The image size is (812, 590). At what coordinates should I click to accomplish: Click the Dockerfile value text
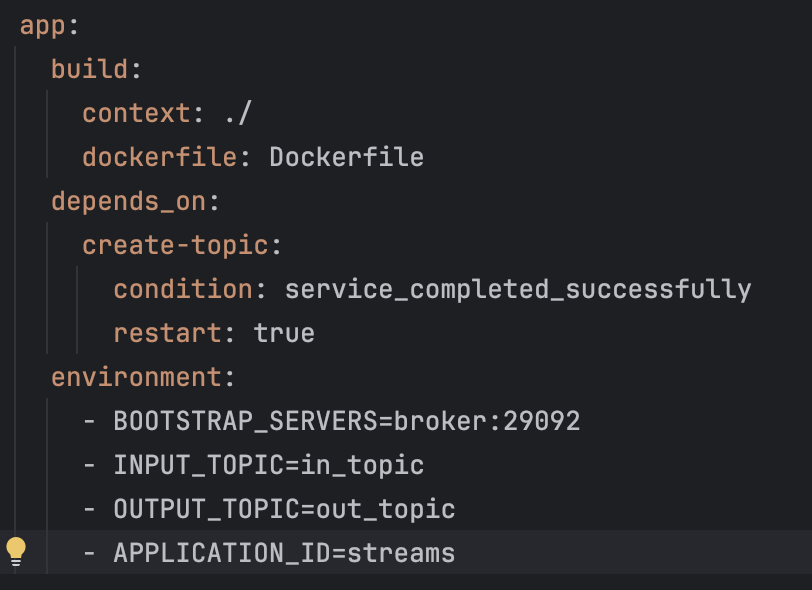pyautogui.click(x=346, y=157)
